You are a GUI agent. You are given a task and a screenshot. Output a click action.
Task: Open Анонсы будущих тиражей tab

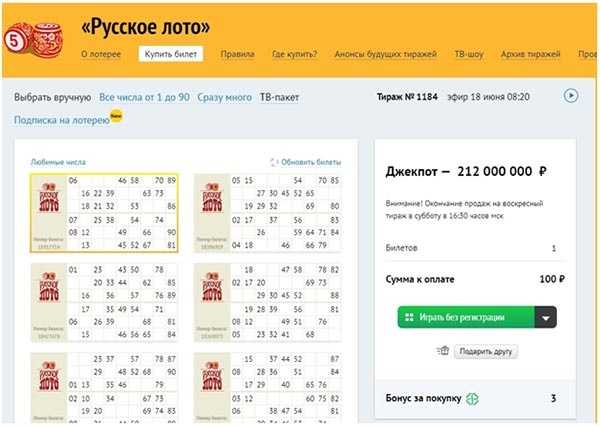386,54
